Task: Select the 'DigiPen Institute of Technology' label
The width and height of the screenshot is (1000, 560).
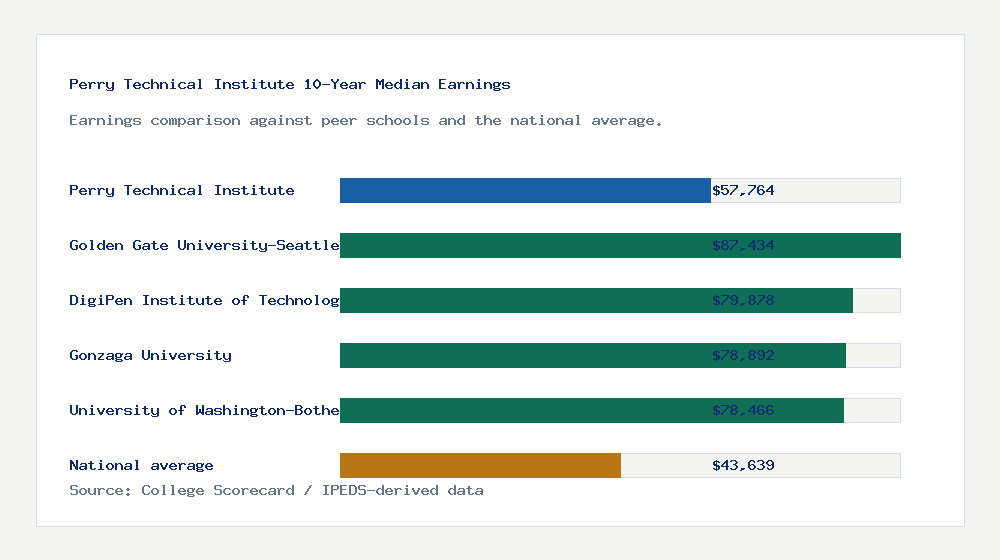Action: pos(204,300)
